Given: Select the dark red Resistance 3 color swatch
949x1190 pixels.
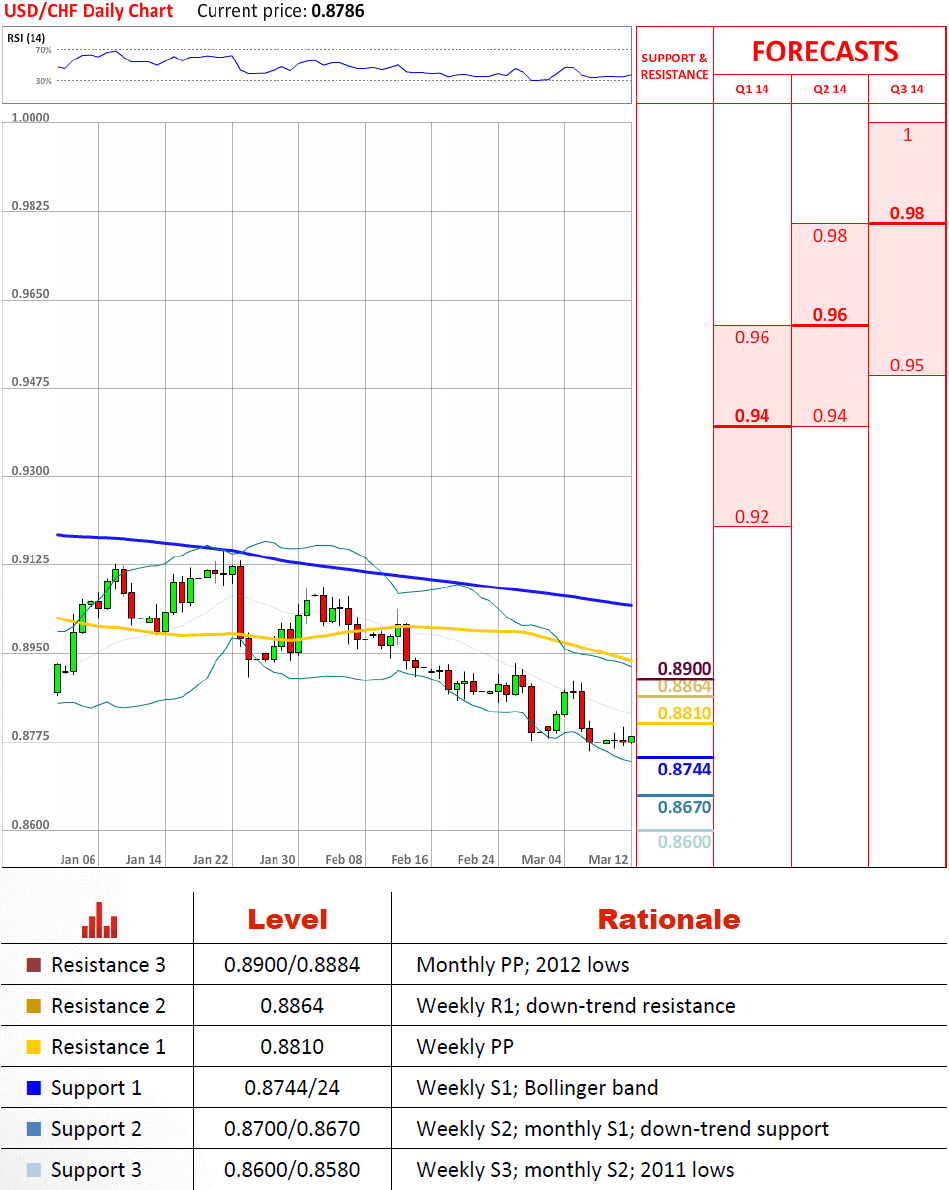Looking at the screenshot, I should coord(34,965).
